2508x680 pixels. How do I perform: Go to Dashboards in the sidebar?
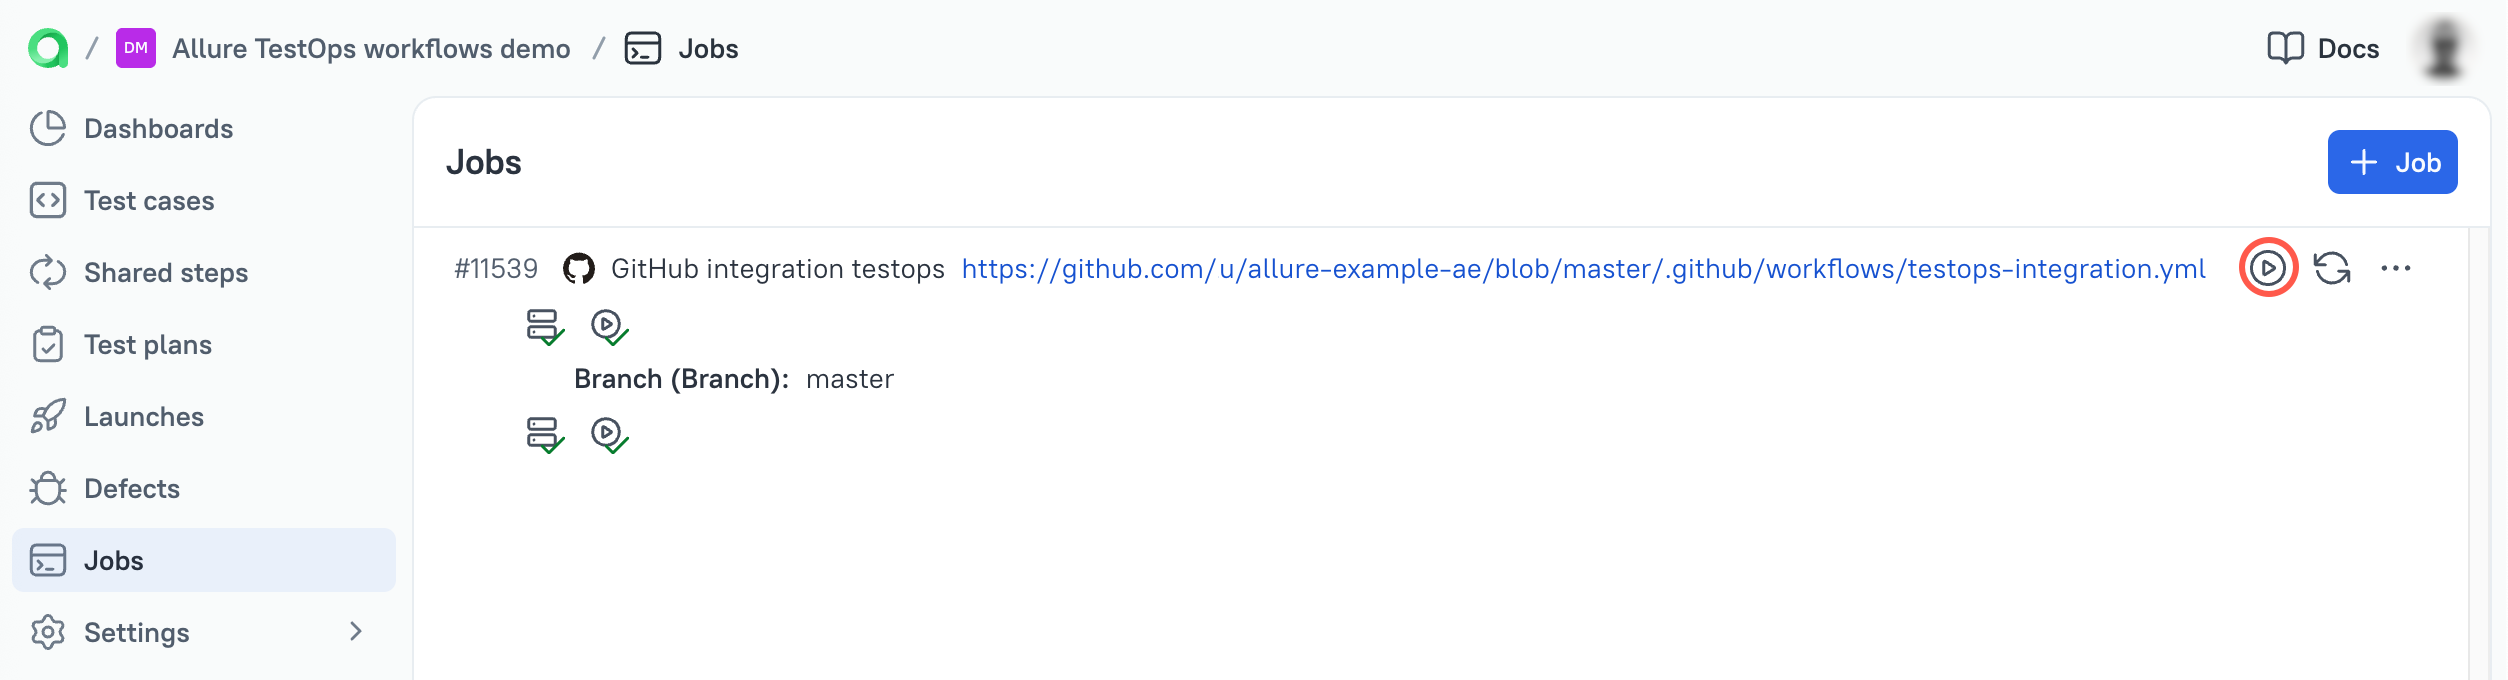point(158,129)
